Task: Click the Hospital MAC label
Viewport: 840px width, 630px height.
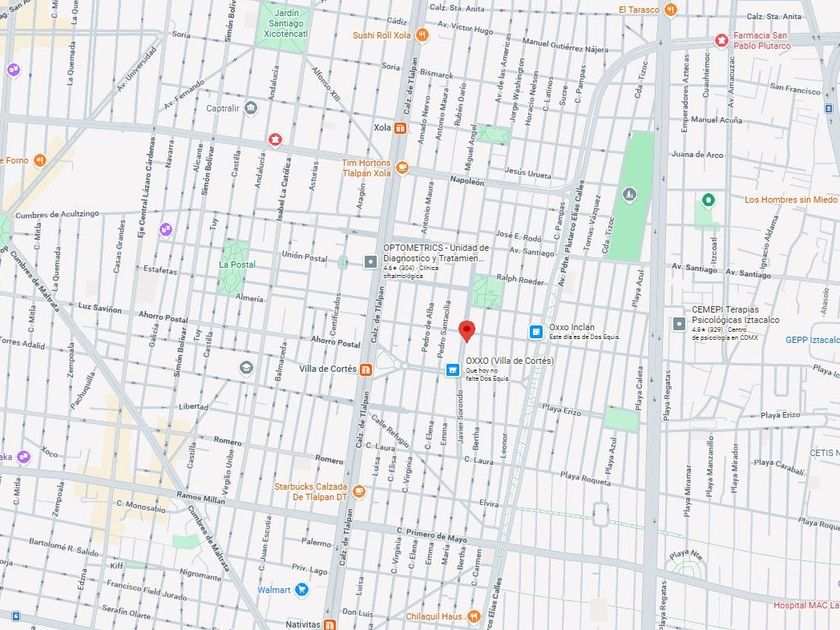Action: [806, 605]
